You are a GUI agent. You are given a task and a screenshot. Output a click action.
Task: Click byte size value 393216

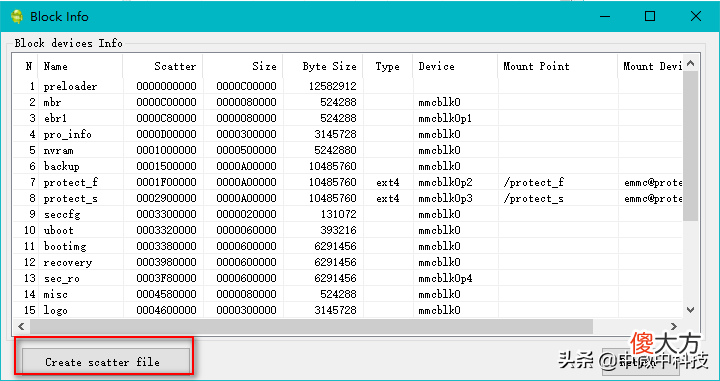(x=338, y=230)
